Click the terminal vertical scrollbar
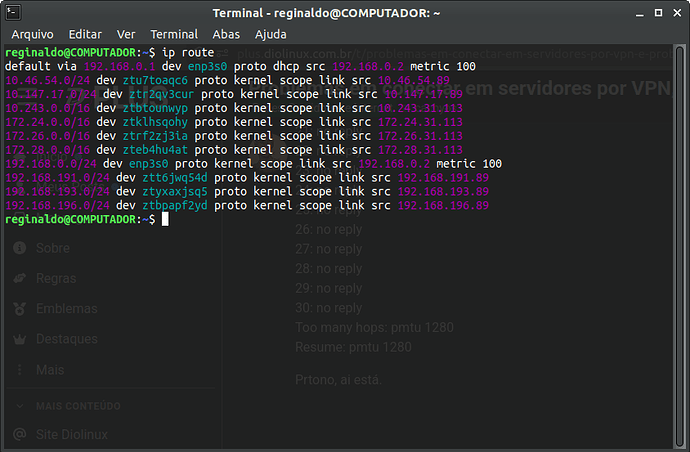 pyautogui.click(x=680, y=246)
